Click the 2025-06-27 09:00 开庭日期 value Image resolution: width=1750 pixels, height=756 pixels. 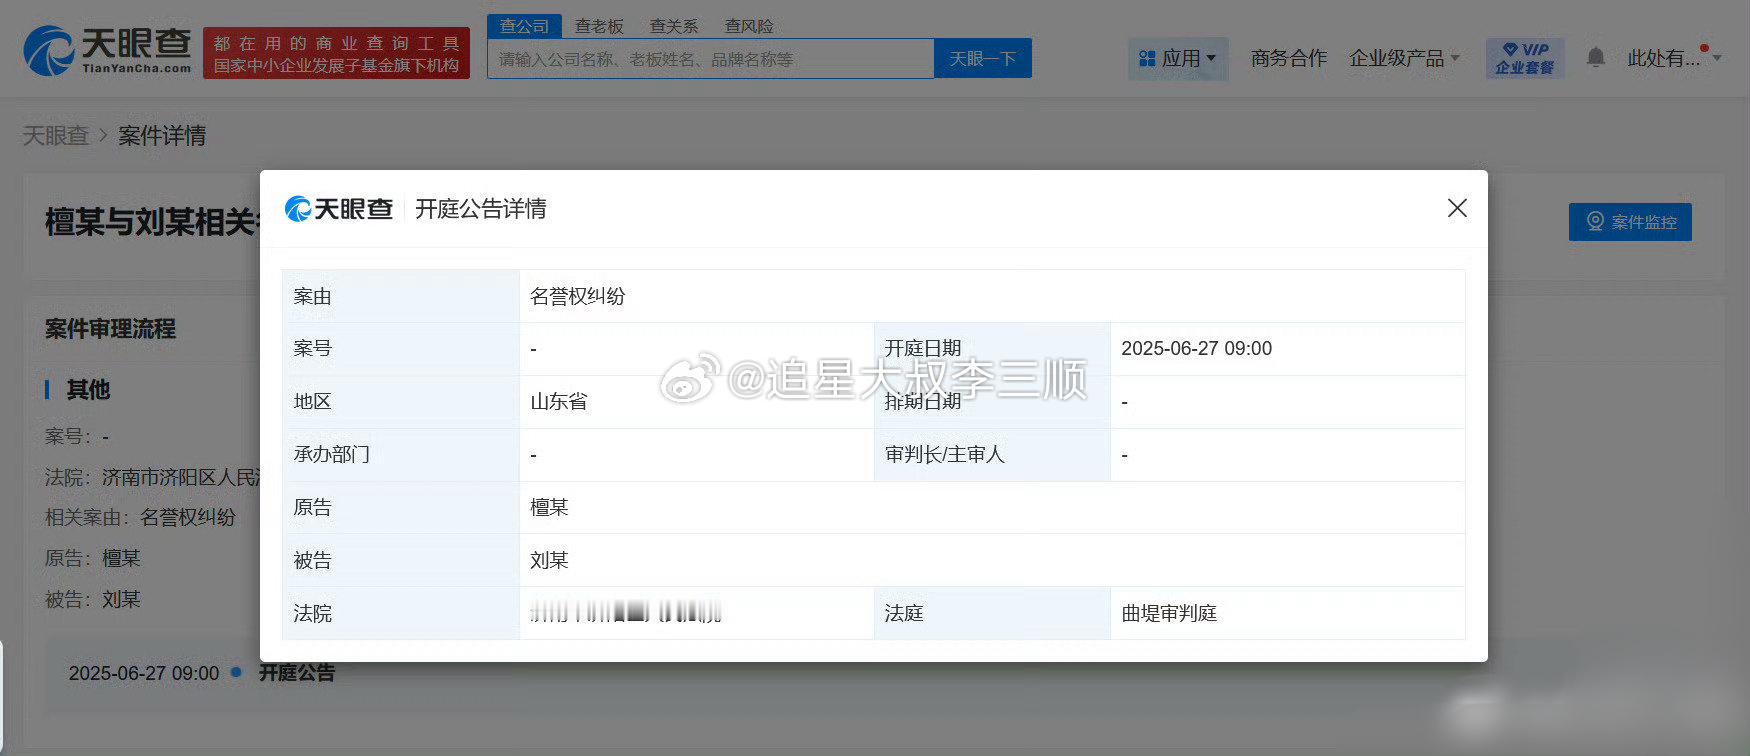[1196, 348]
